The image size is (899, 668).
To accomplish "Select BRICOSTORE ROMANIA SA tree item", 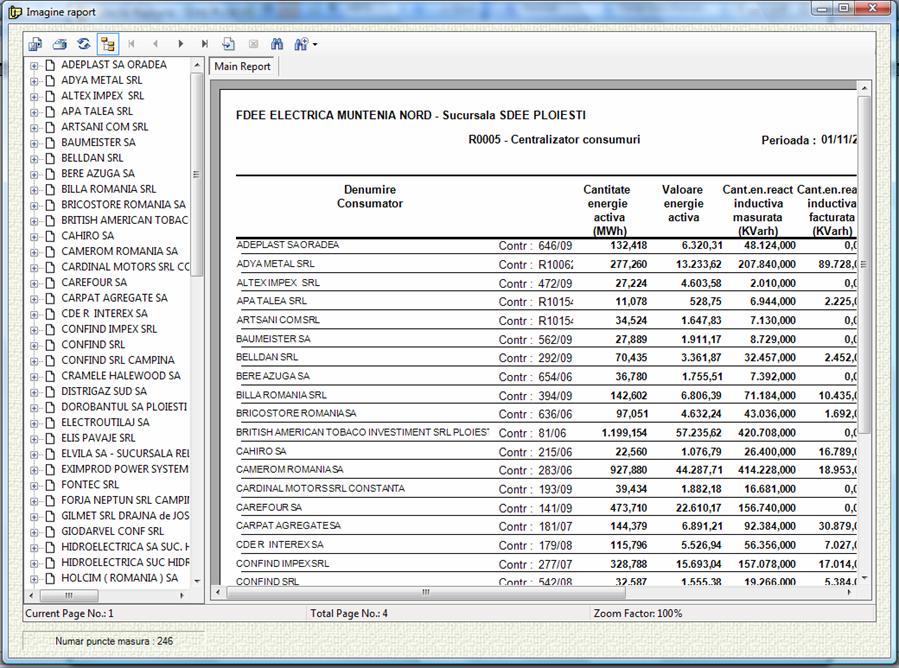I will pyautogui.click(x=123, y=204).
